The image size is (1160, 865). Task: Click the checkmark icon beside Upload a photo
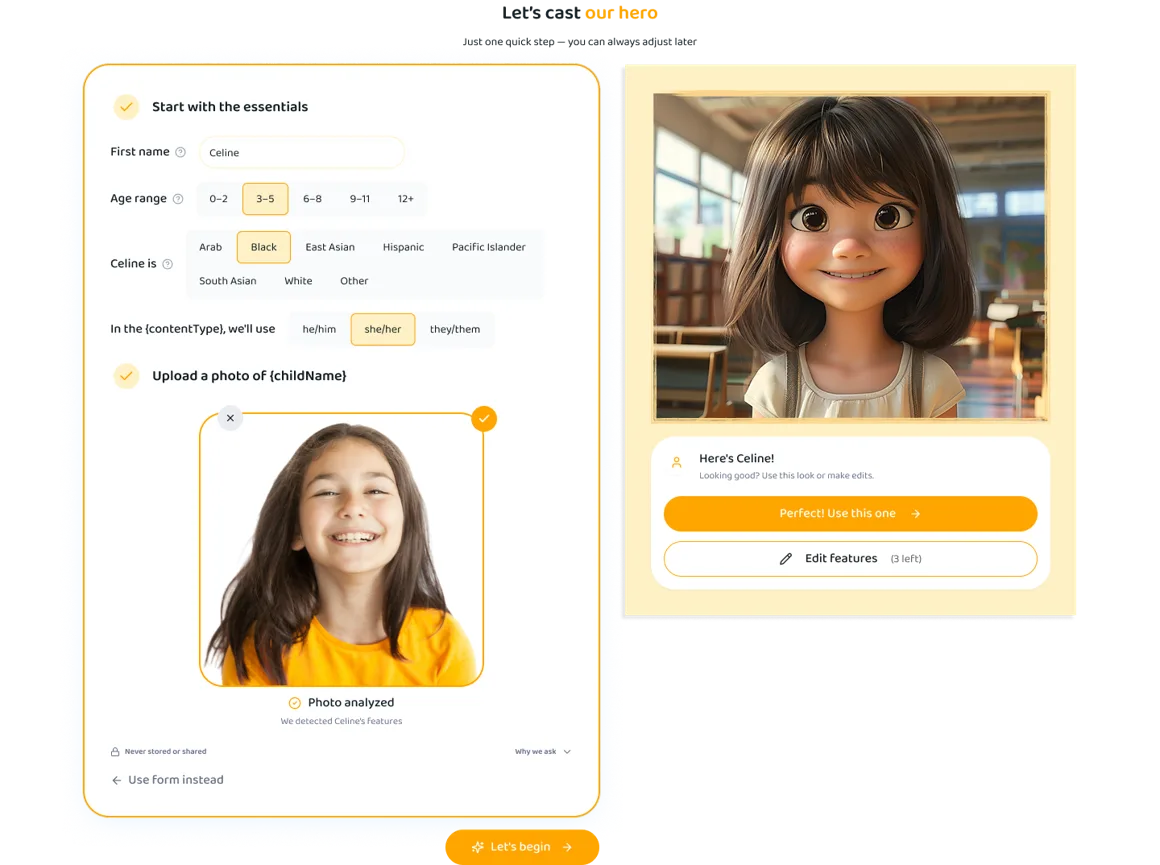tap(127, 376)
